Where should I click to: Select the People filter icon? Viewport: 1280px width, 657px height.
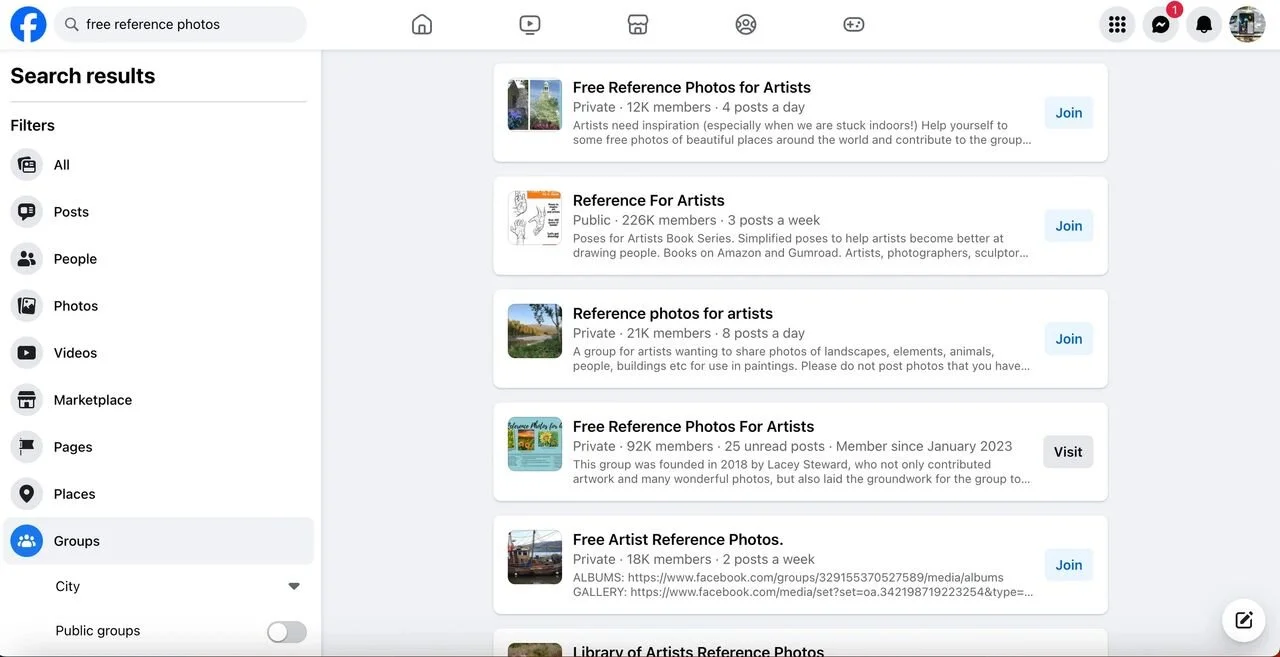click(27, 259)
